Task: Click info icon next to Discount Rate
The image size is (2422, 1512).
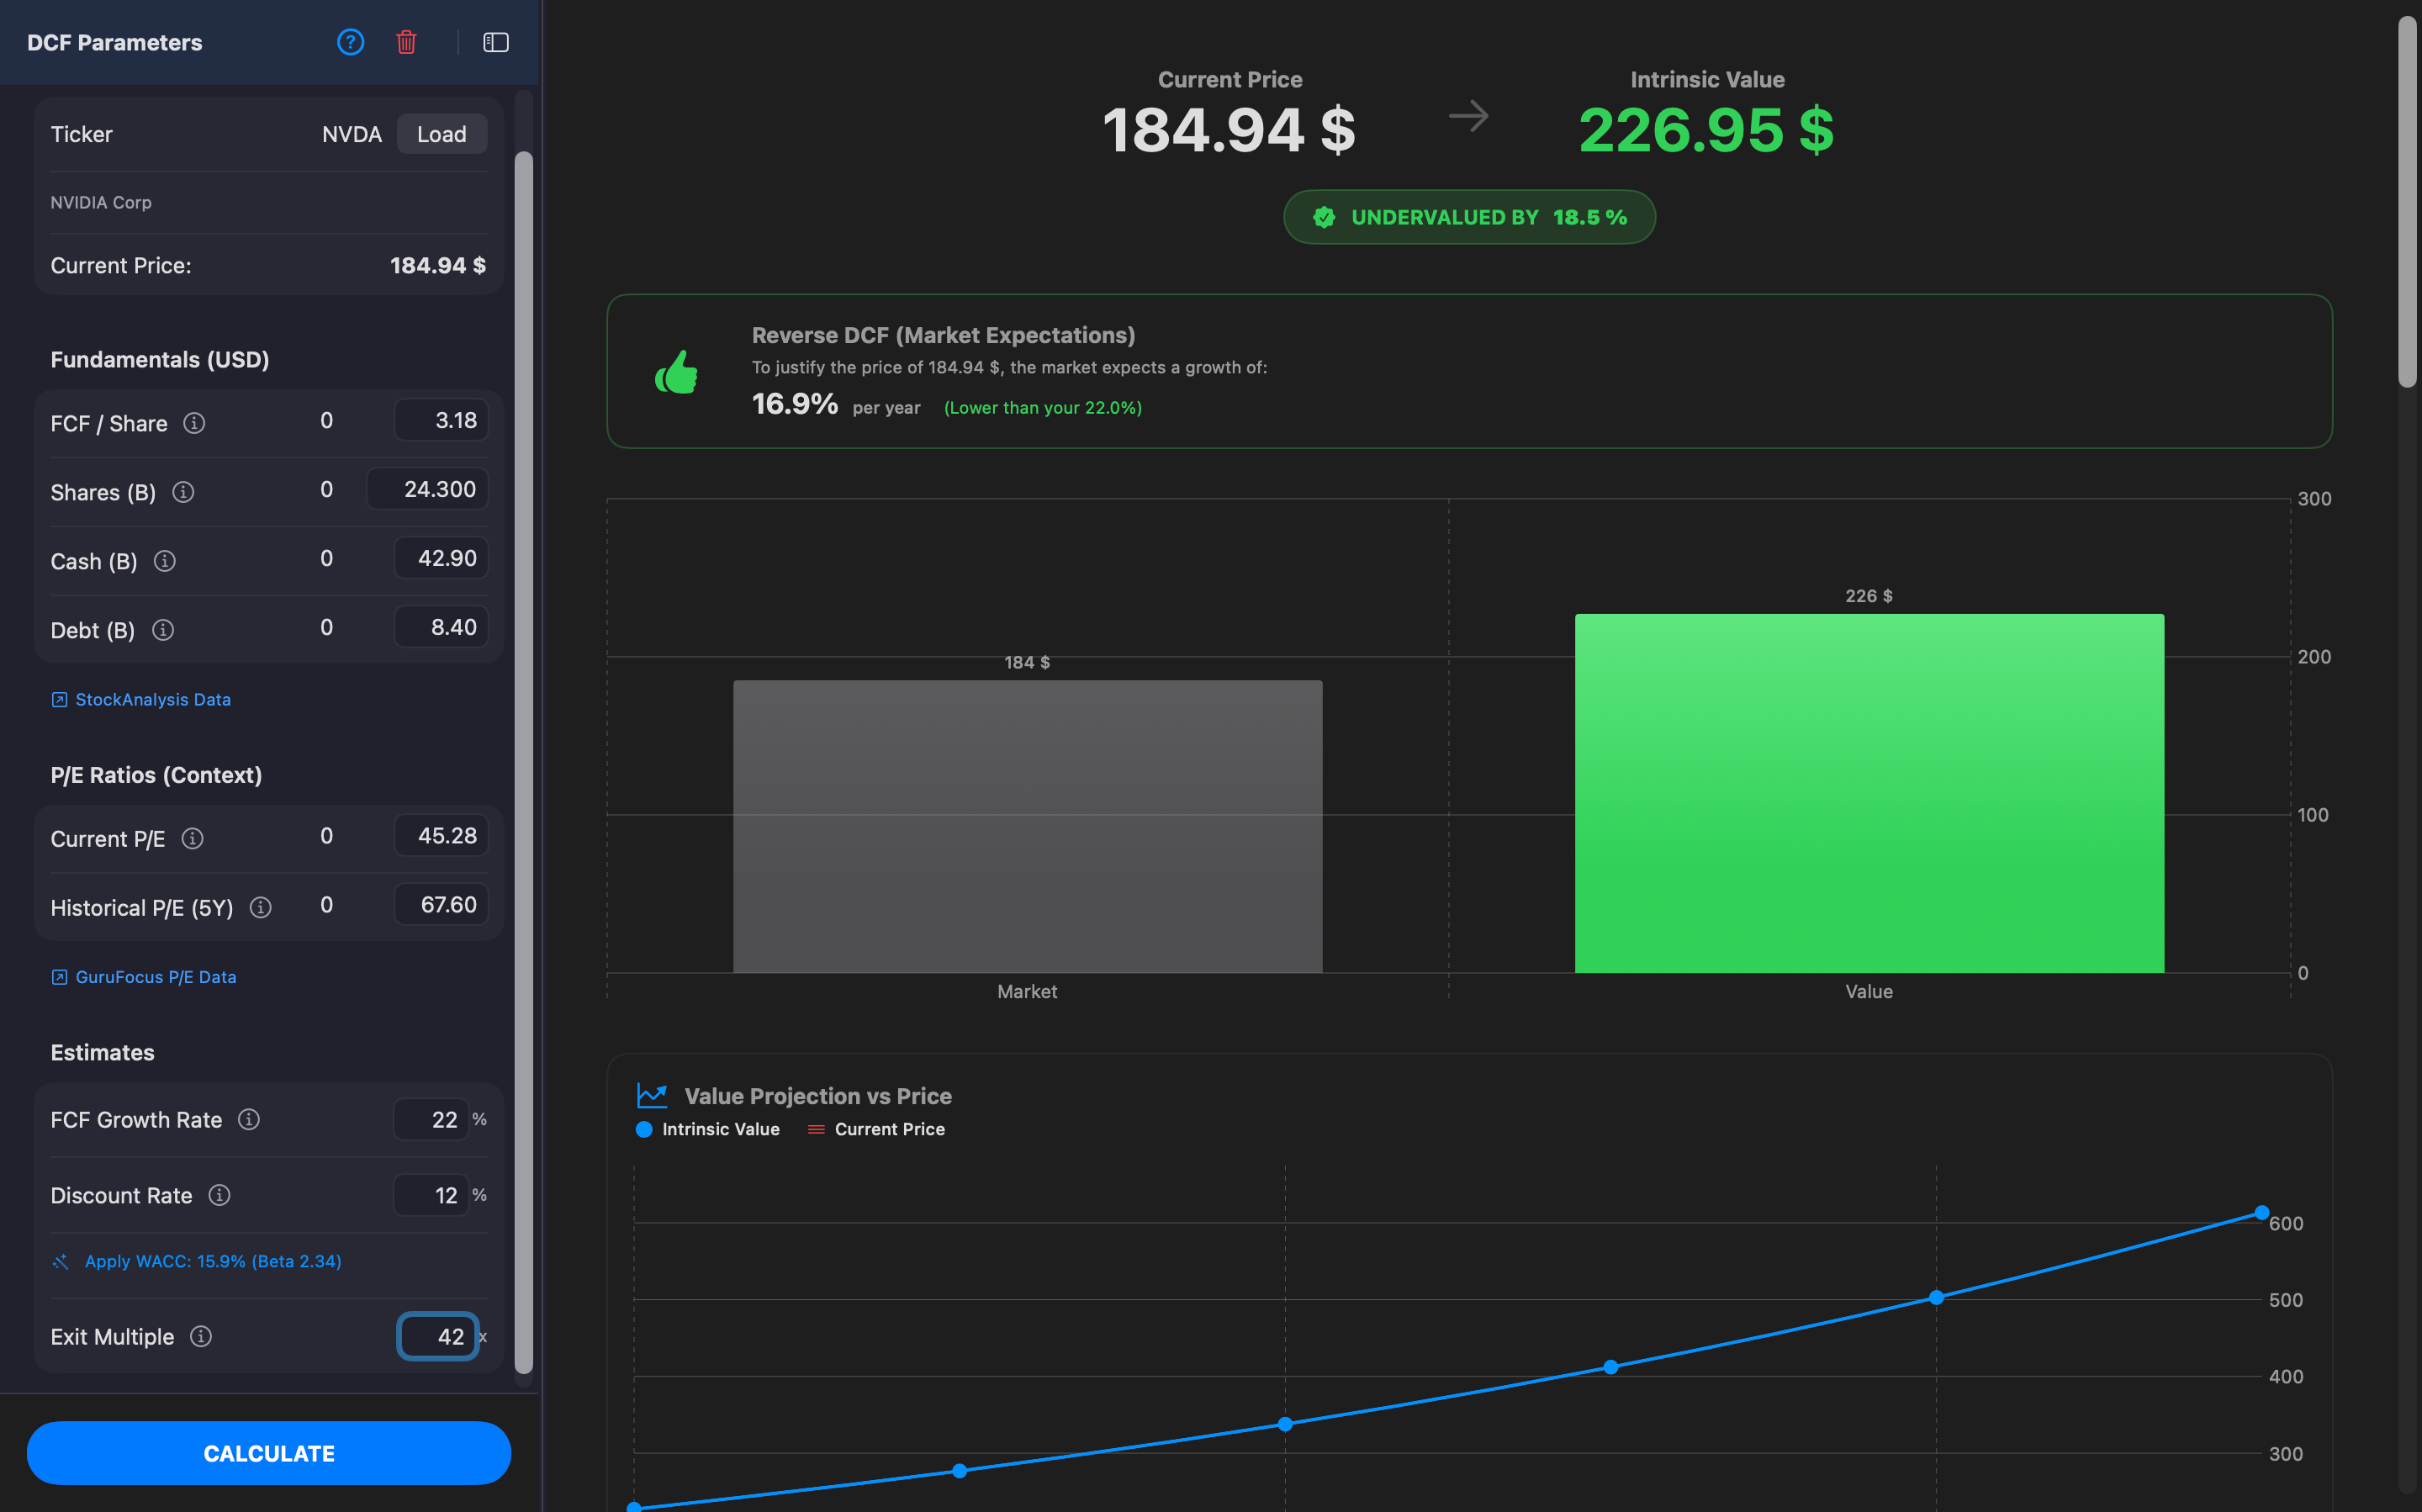Action: [220, 1195]
